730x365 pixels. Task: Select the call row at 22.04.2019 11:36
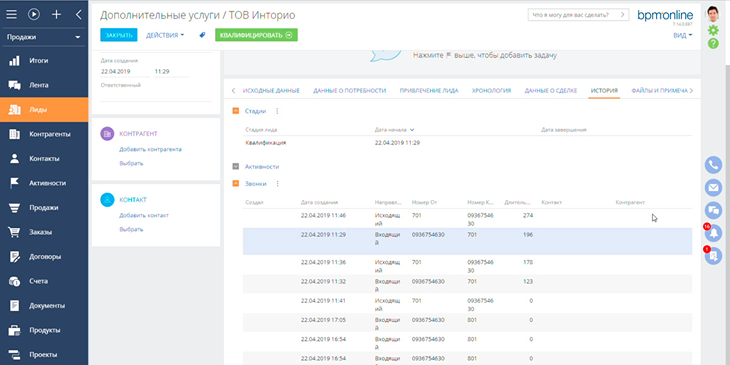click(467, 265)
